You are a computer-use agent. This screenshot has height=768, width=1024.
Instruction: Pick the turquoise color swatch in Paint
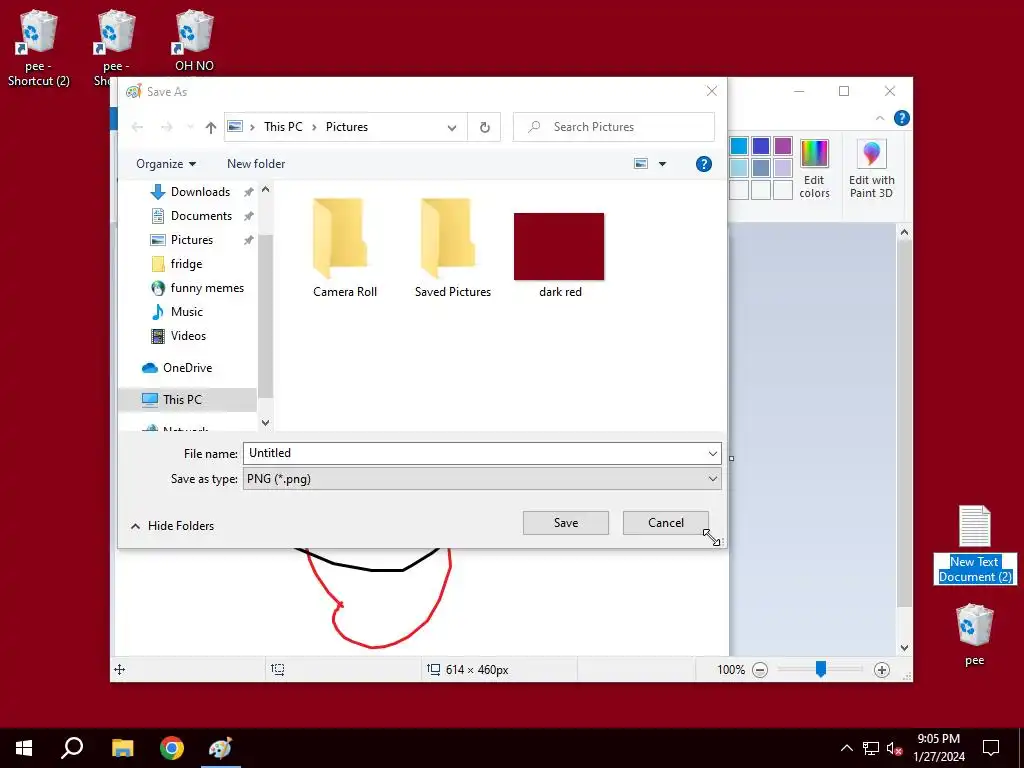click(x=739, y=146)
